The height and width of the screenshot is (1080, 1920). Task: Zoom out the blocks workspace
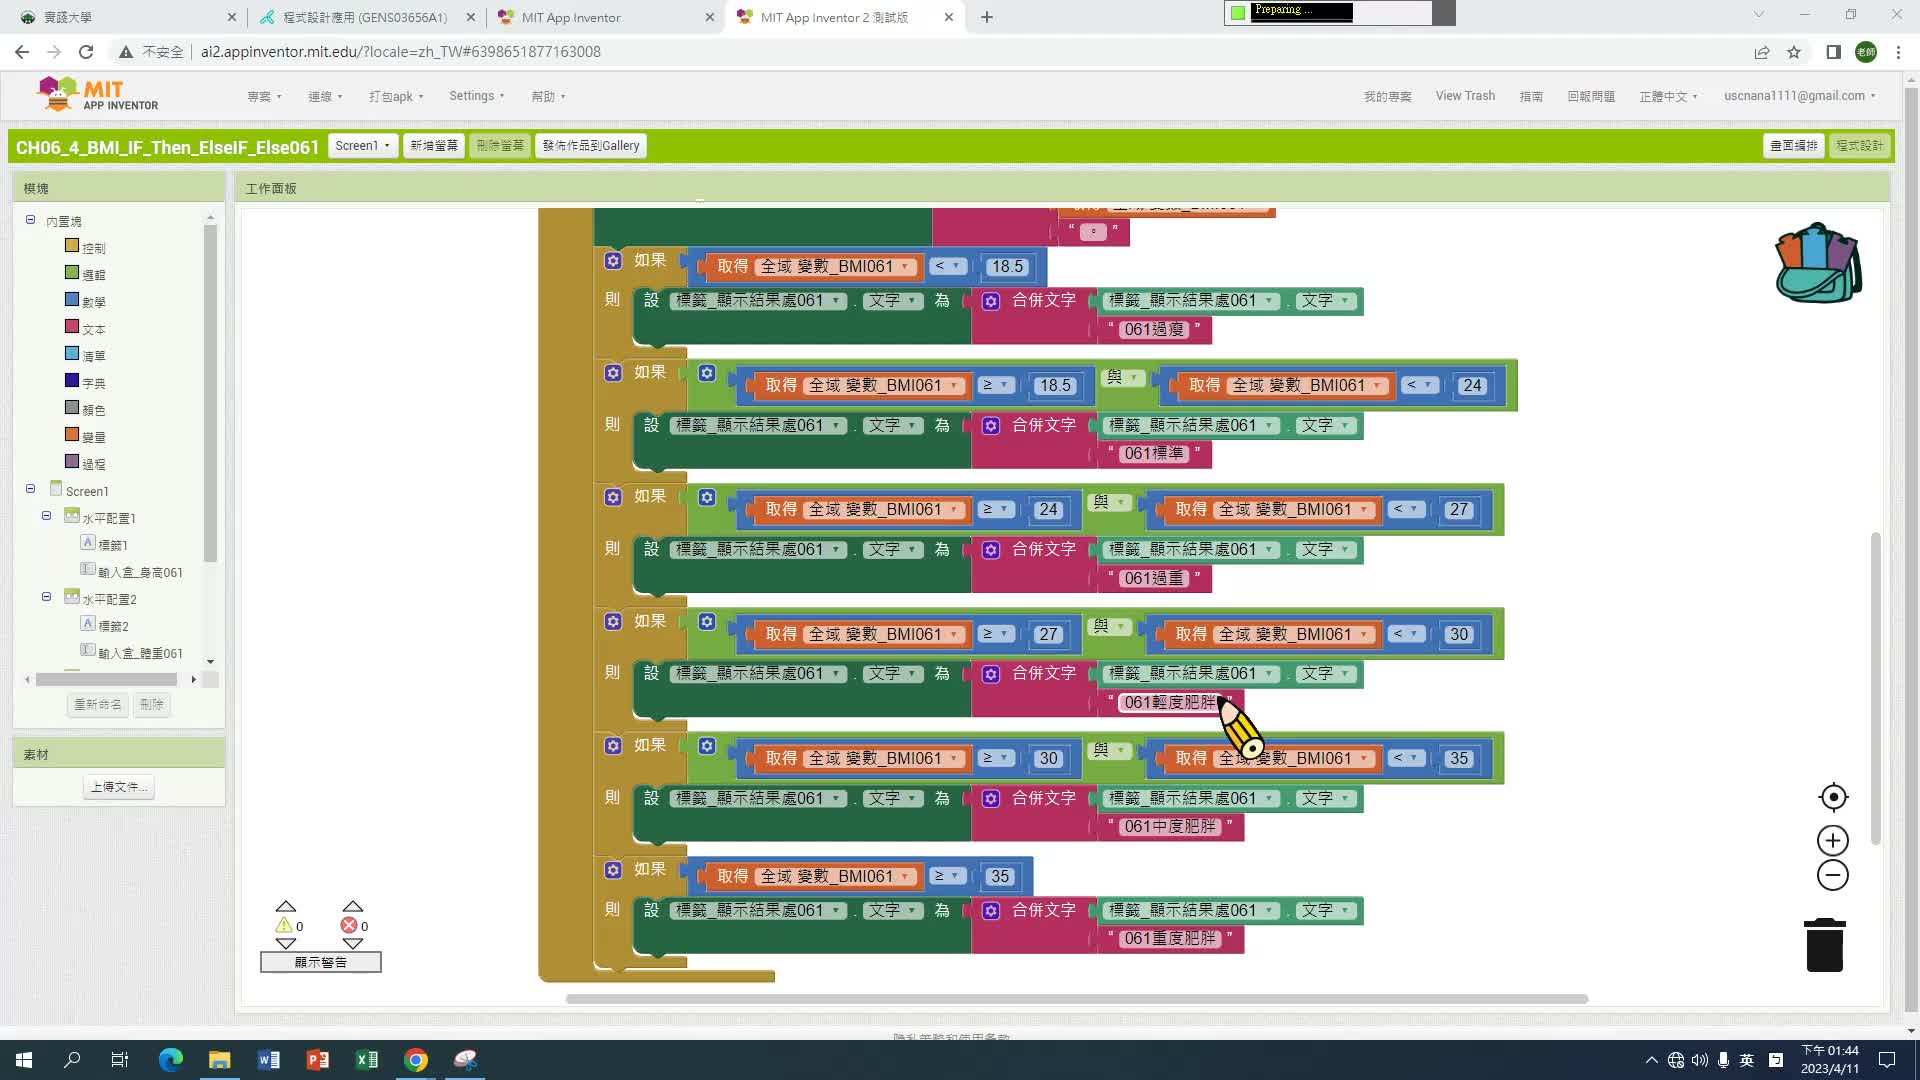click(1833, 875)
